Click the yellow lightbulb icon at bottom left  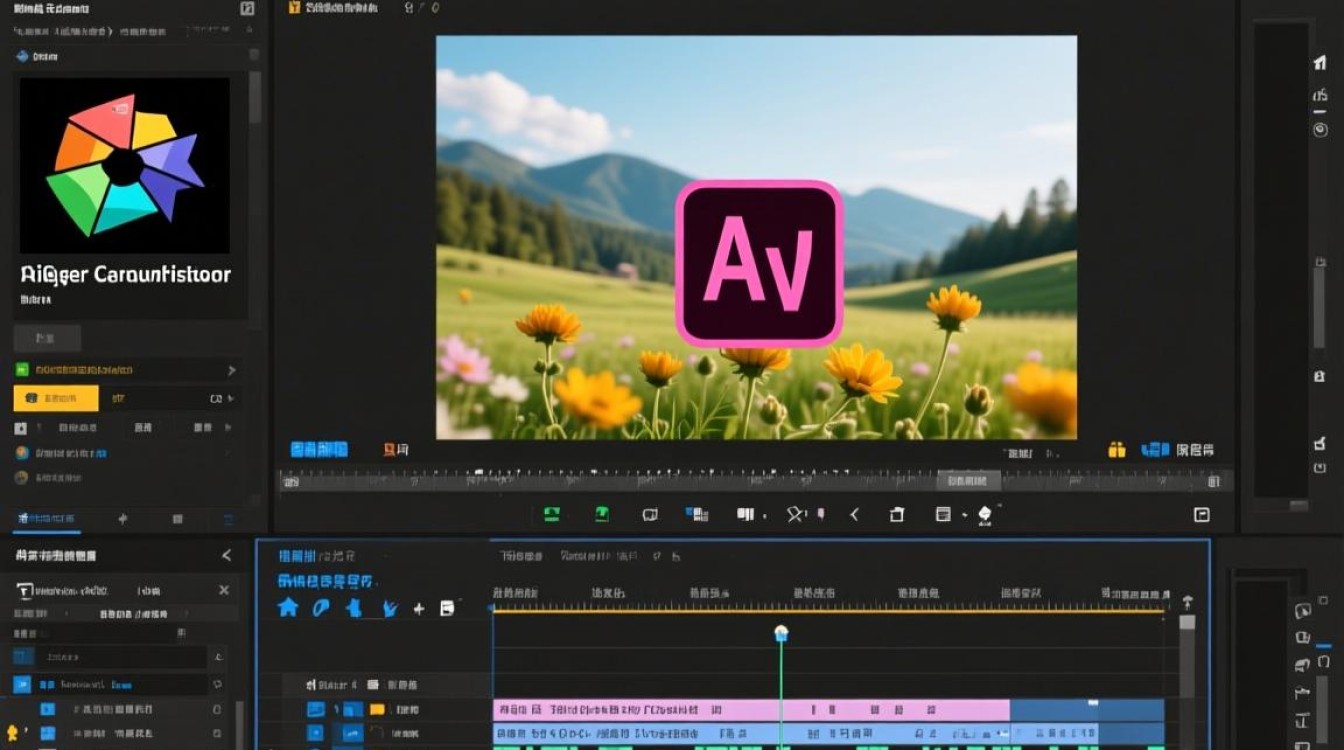(x=13, y=733)
